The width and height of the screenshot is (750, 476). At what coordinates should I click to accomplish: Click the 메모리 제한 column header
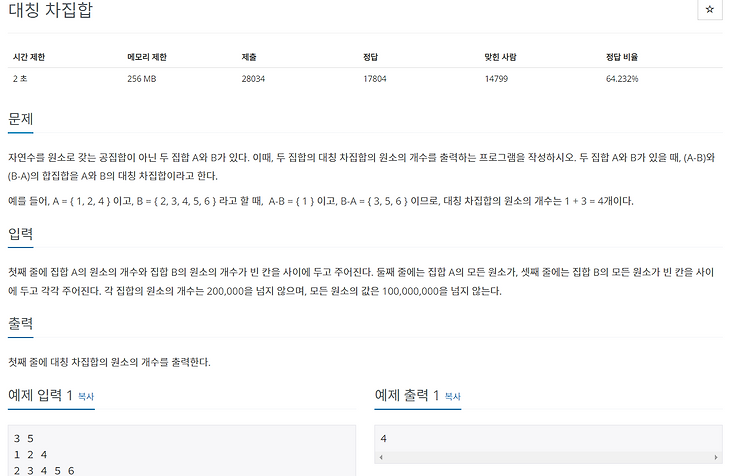click(147, 57)
